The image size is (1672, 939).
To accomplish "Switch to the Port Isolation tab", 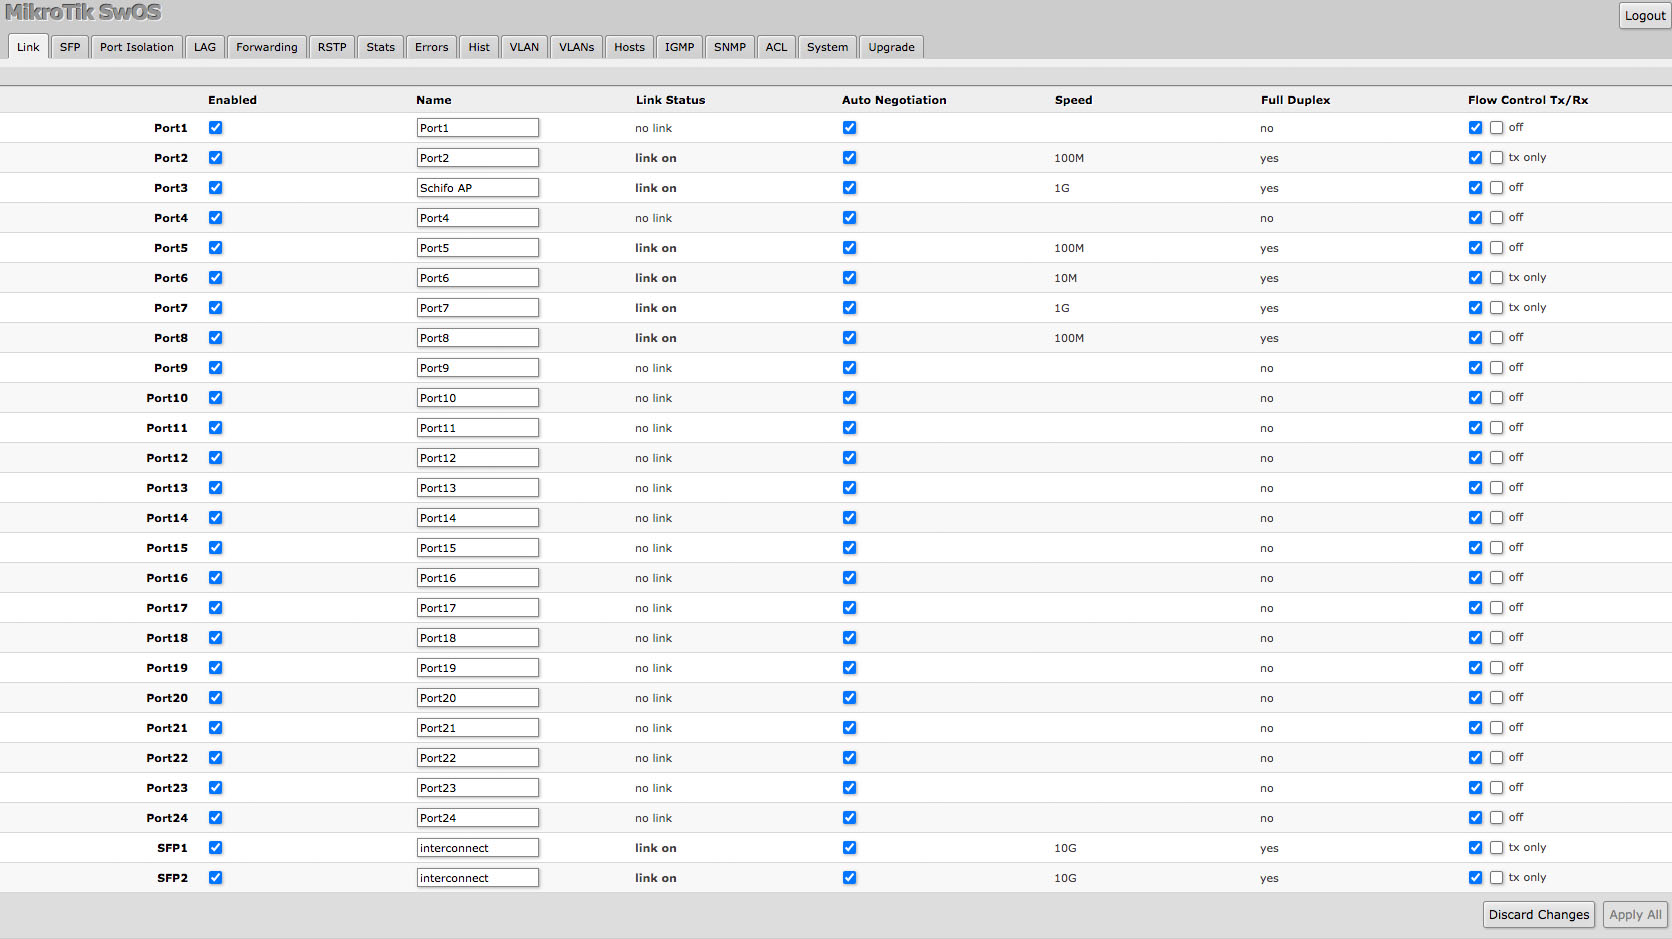I will (x=137, y=47).
